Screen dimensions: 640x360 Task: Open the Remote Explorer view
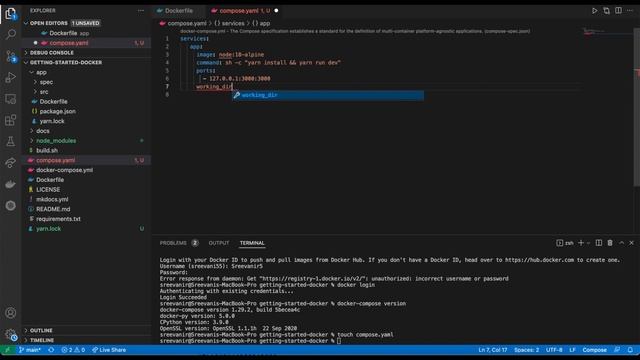click(11, 99)
